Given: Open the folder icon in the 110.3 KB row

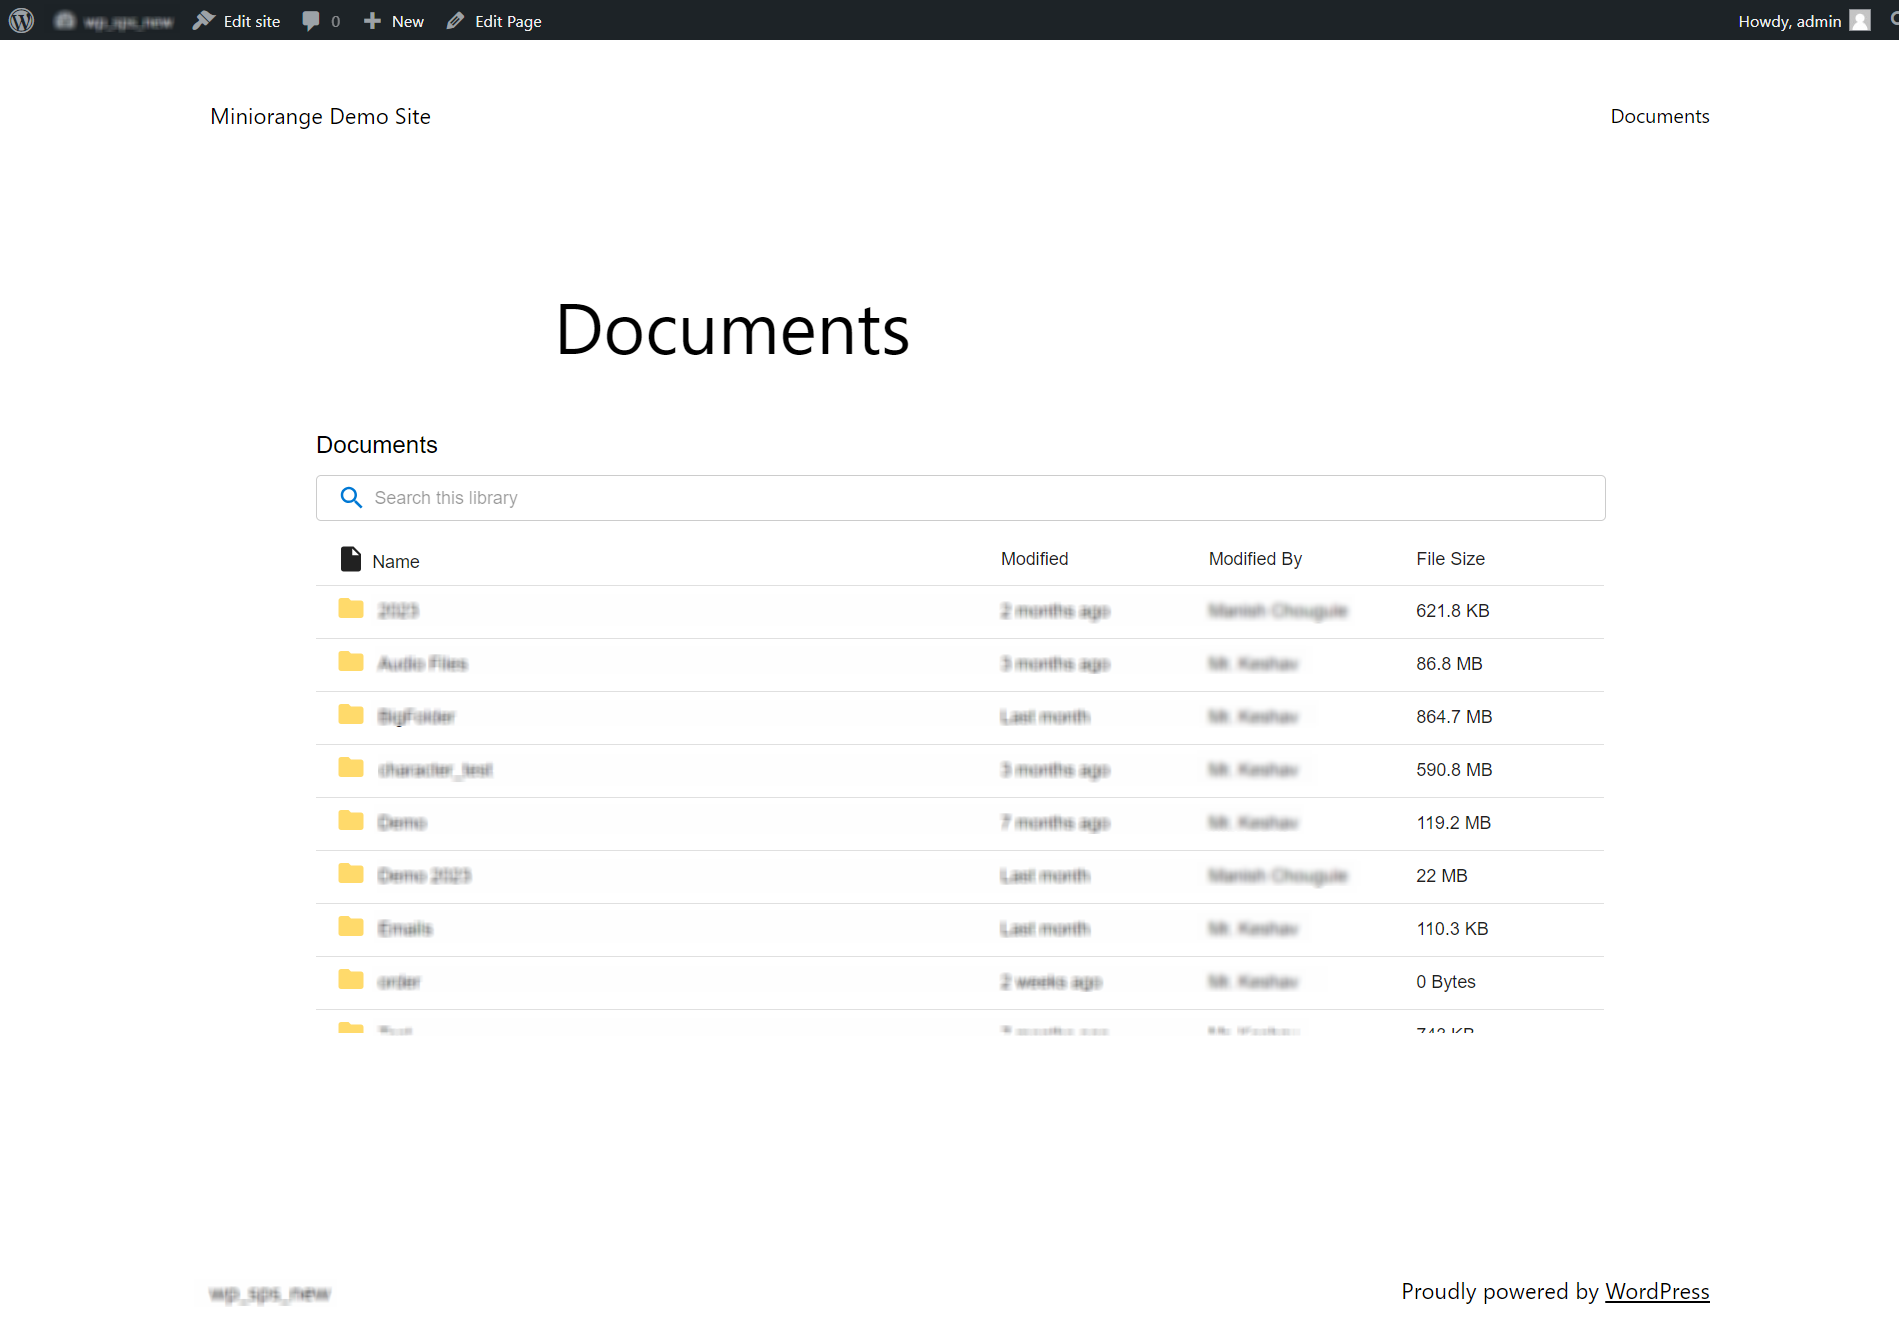Looking at the screenshot, I should click(x=351, y=927).
